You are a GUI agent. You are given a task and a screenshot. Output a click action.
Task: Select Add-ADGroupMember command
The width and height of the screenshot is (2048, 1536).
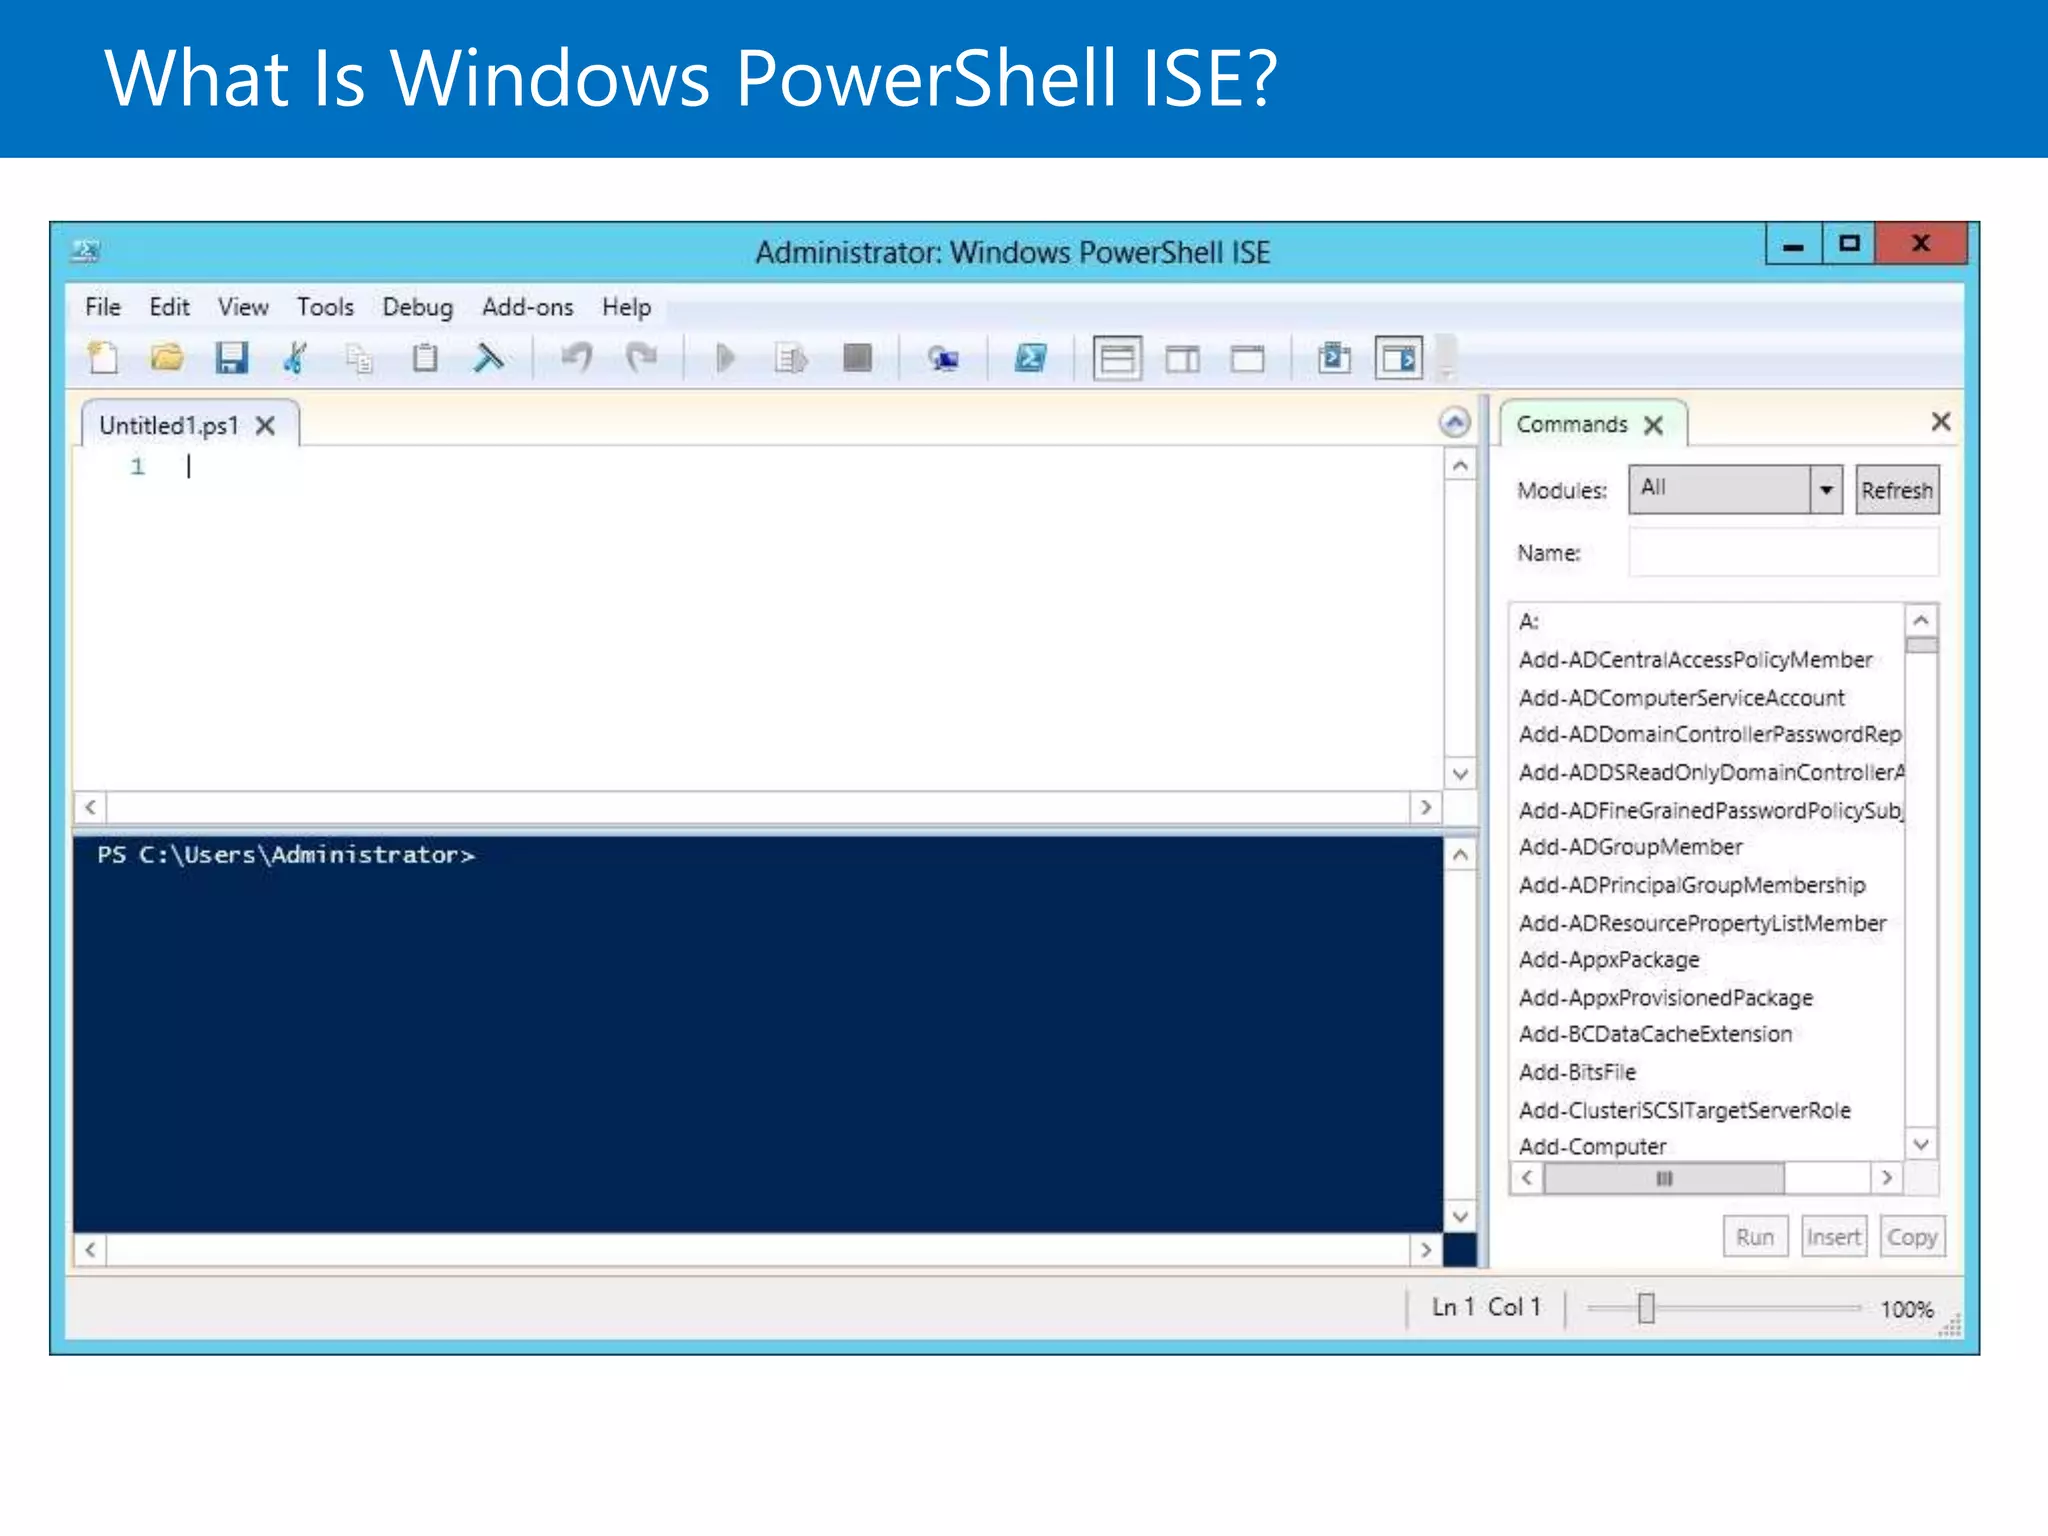pos(1630,847)
